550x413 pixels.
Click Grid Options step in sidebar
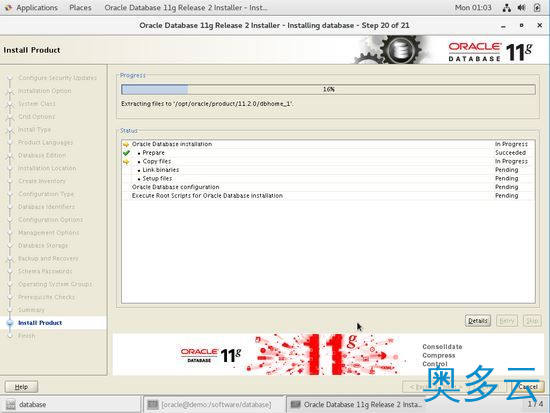pyautogui.click(x=36, y=116)
